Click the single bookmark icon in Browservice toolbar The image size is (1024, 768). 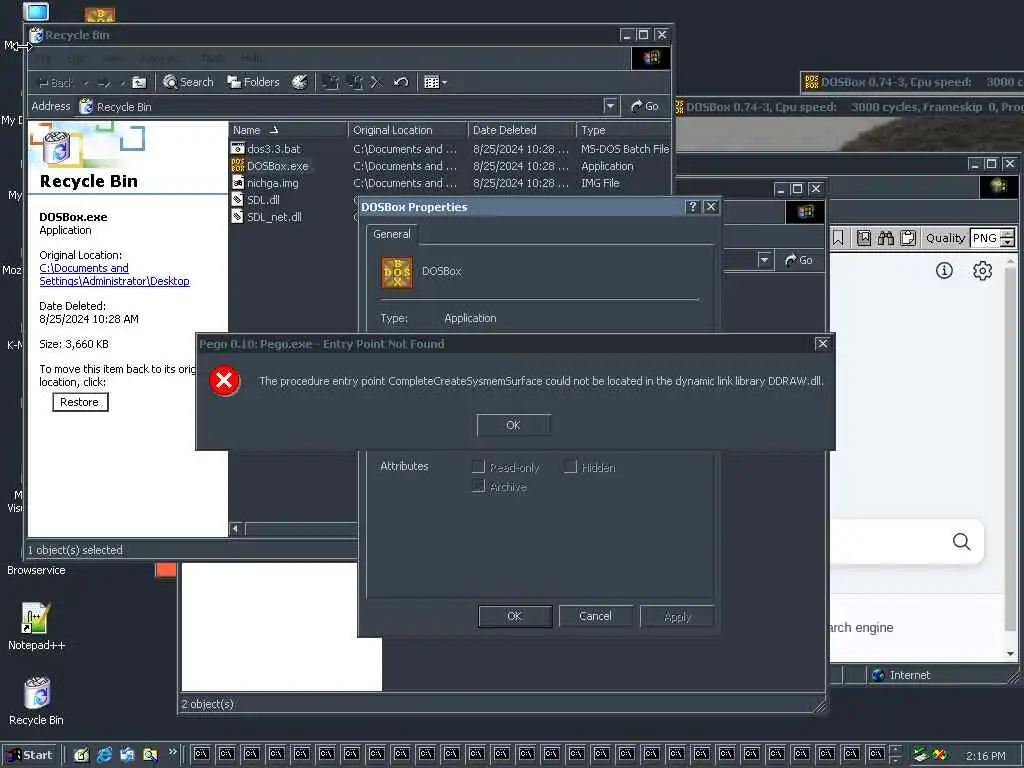[x=838, y=238]
